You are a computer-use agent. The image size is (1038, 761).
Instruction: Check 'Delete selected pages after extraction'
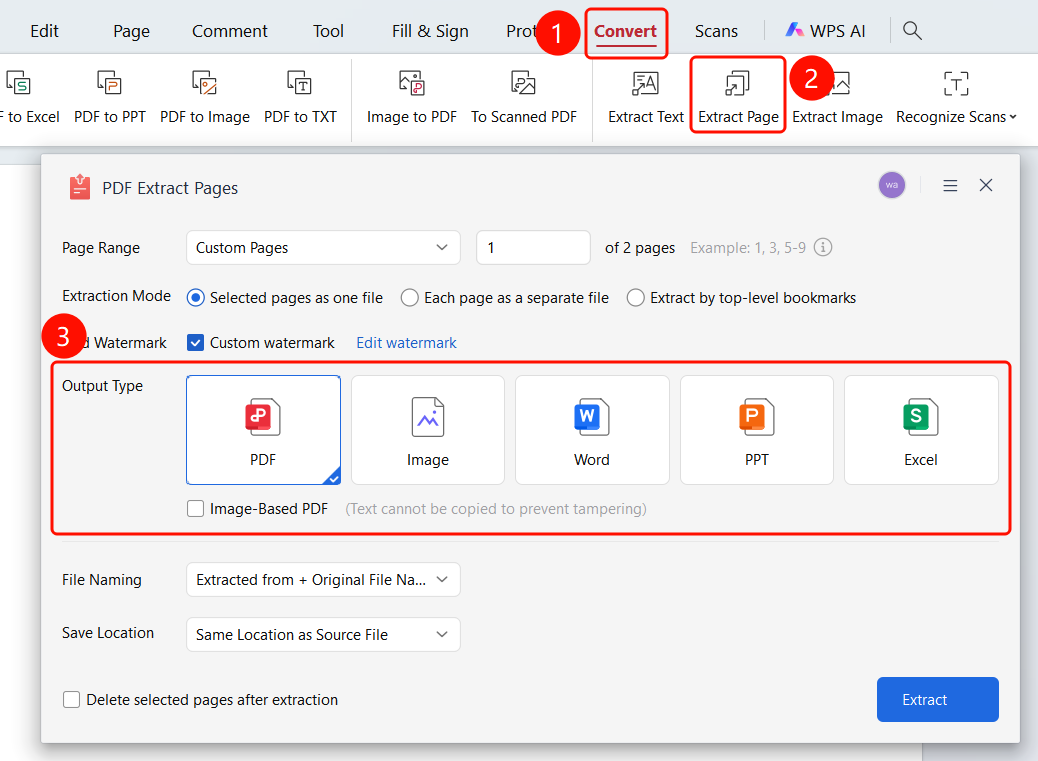[71, 699]
